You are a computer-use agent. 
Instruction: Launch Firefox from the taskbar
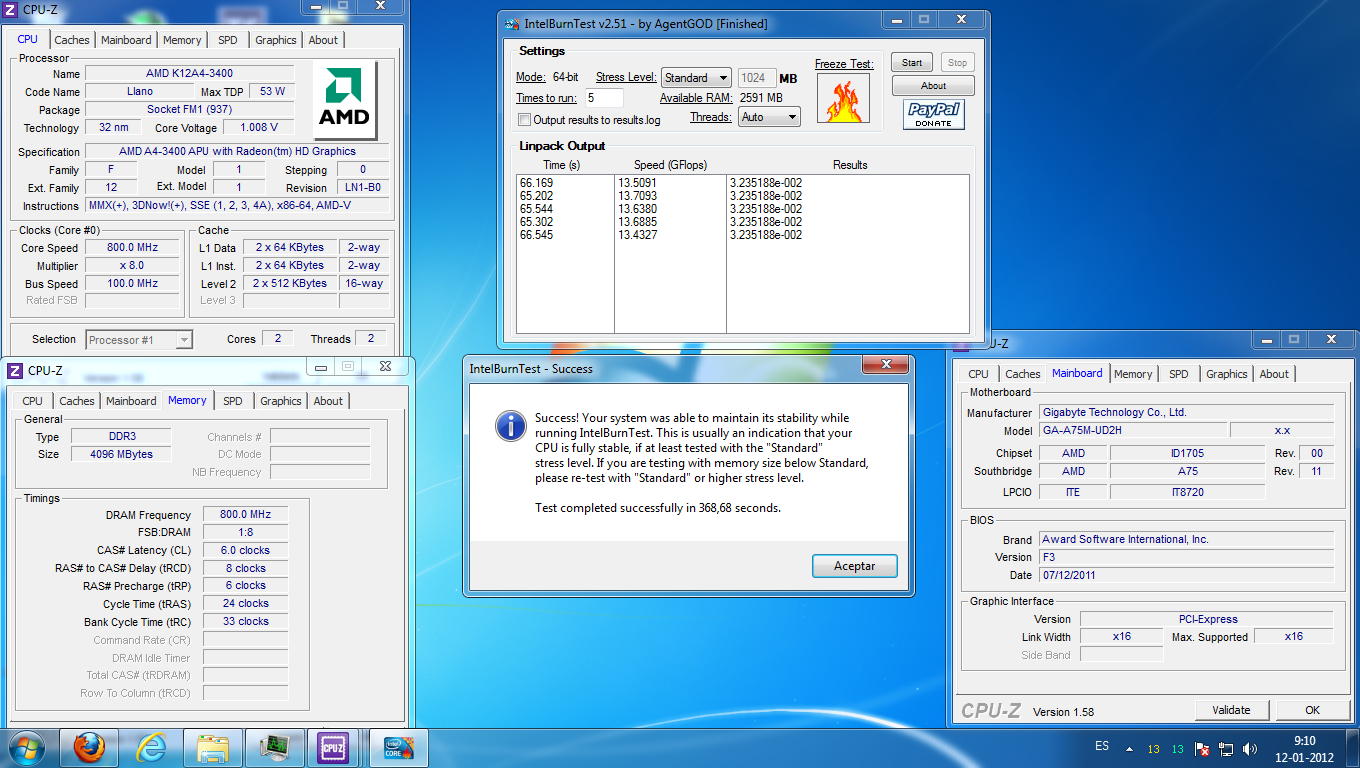89,748
